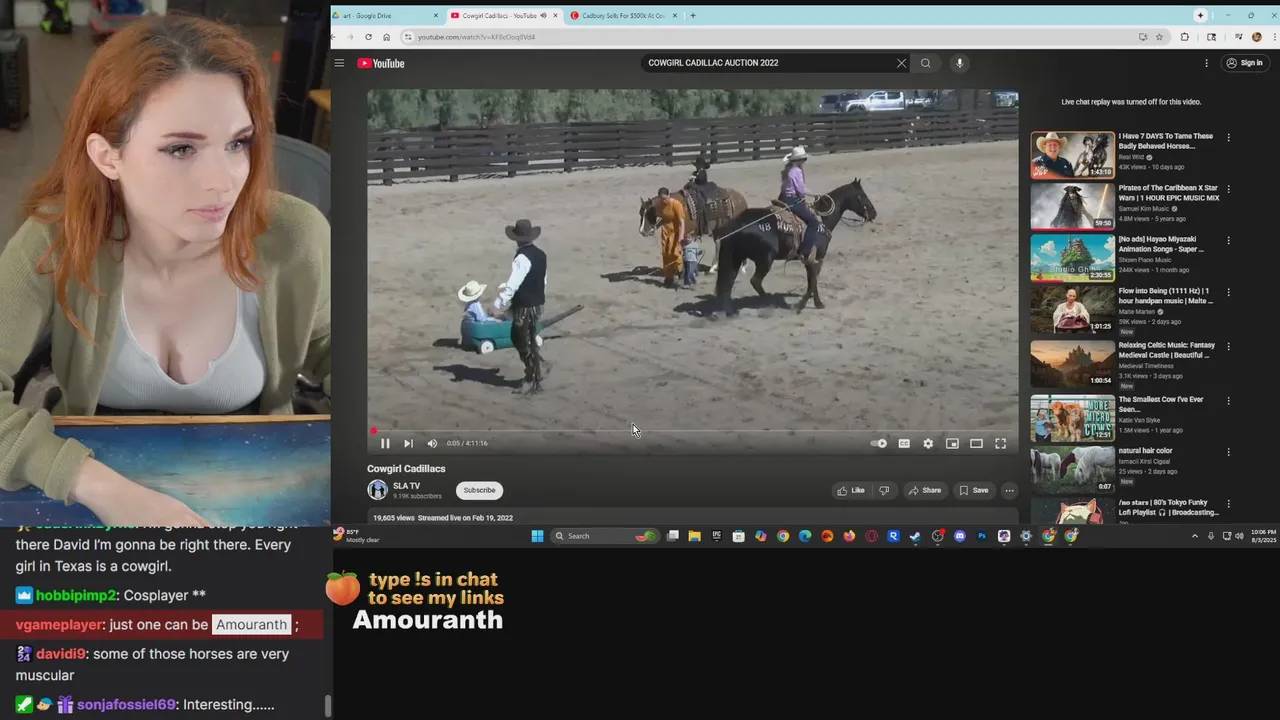Switch to the Cadbury Sells tab
This screenshot has height=720, width=1280.
click(x=623, y=15)
